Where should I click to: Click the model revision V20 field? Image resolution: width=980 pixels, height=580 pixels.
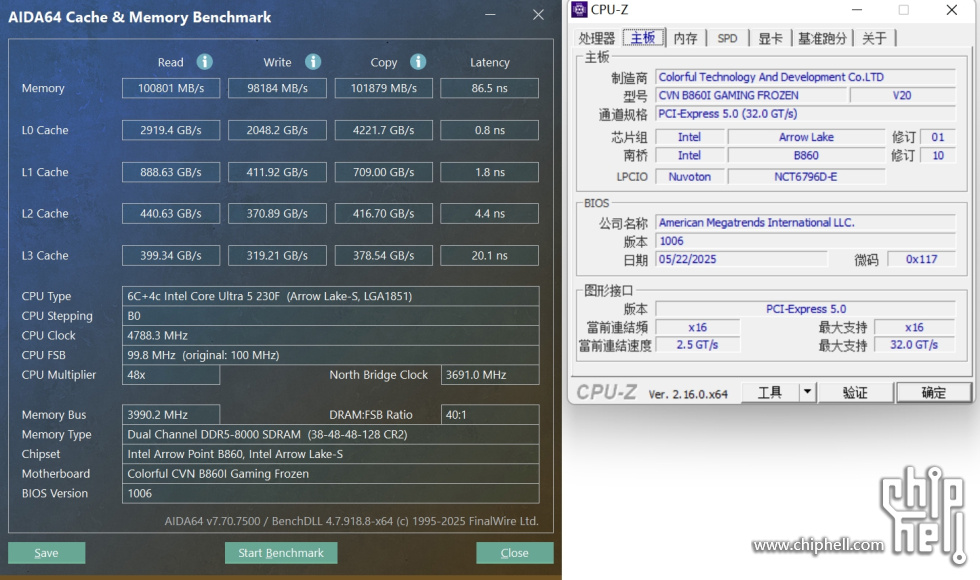tap(902, 95)
